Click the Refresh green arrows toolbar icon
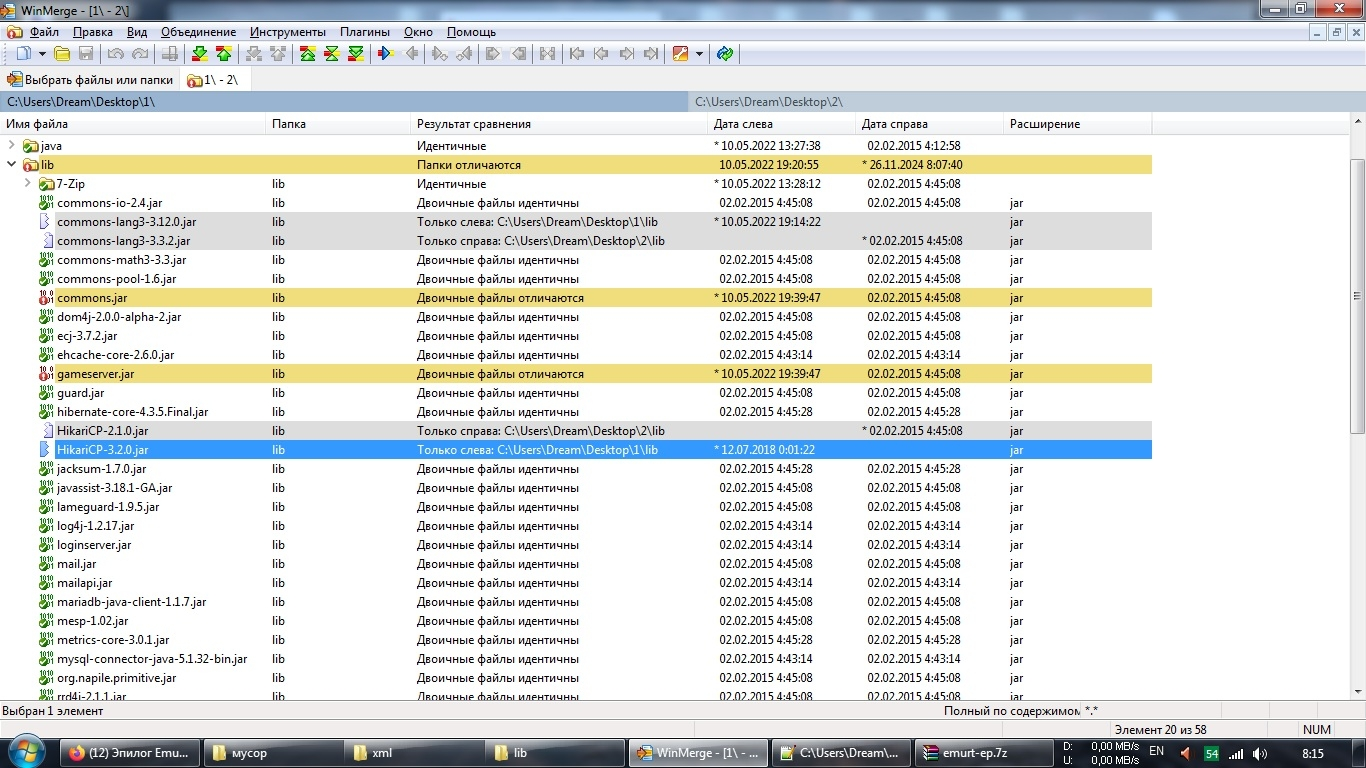Viewport: 1366px width, 768px height. pos(726,54)
